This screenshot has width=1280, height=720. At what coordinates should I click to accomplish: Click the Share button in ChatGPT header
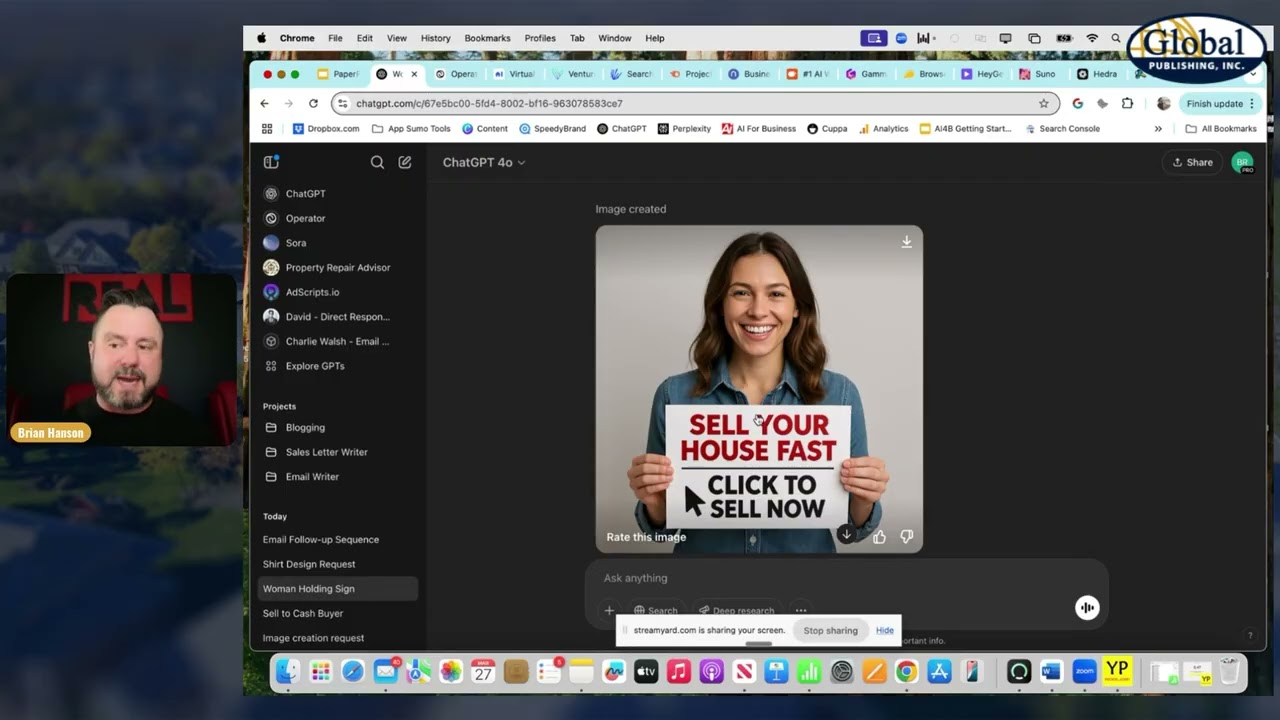coord(1192,162)
